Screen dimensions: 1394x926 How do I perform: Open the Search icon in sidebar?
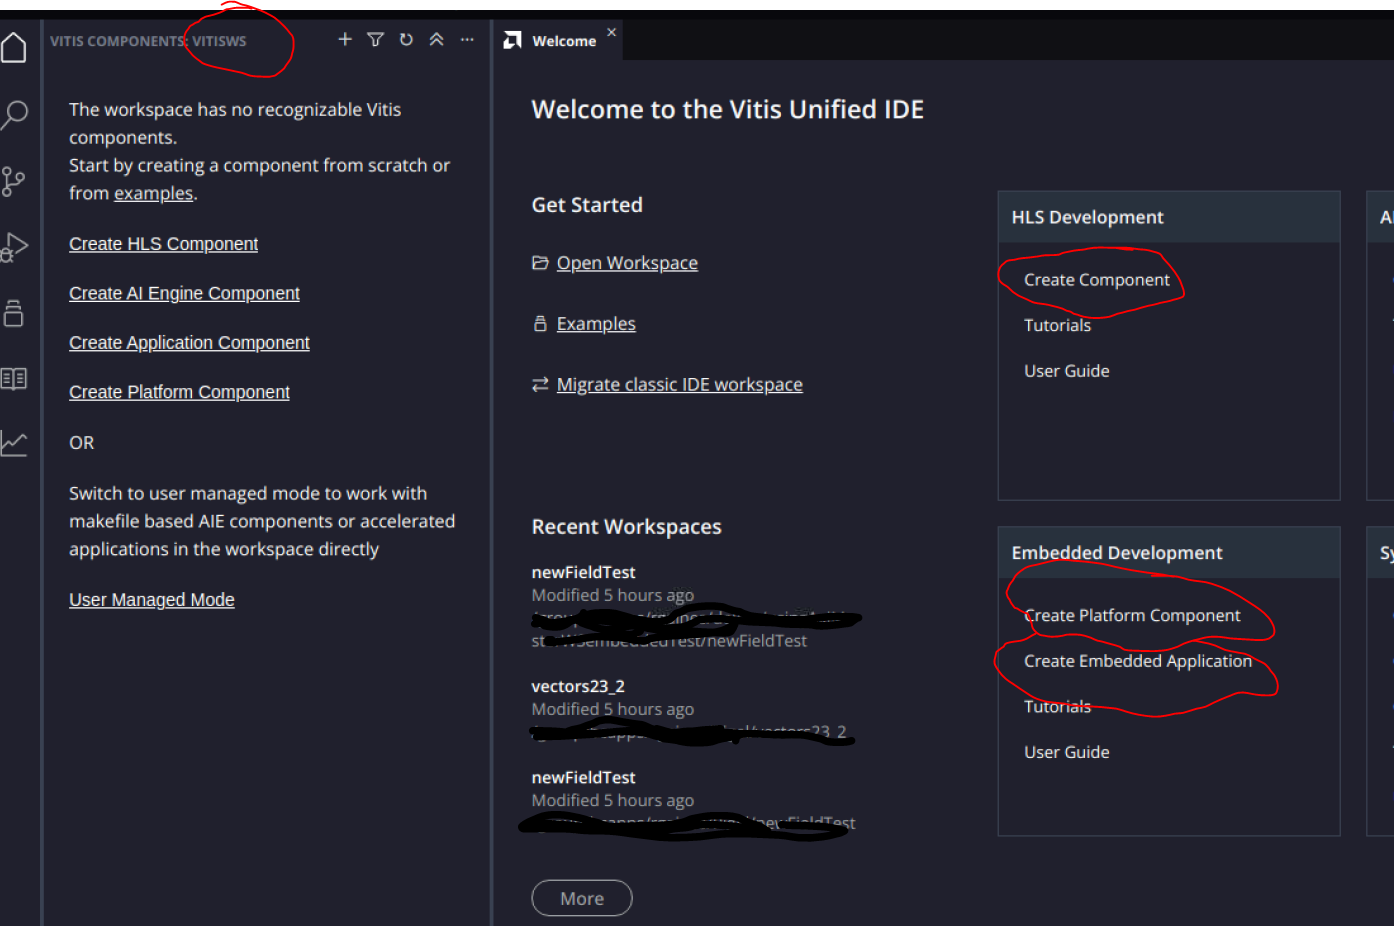(x=14, y=114)
